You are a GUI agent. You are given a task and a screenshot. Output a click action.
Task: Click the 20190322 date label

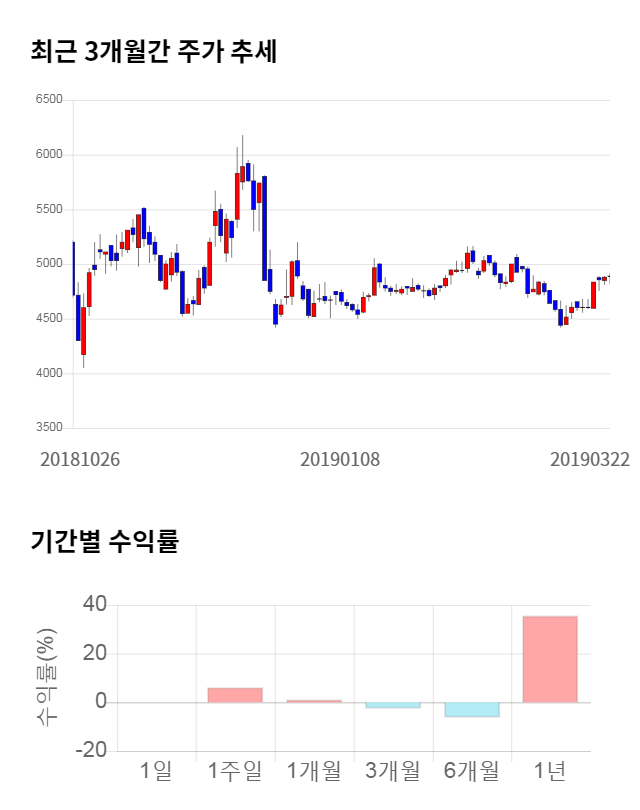tap(589, 459)
